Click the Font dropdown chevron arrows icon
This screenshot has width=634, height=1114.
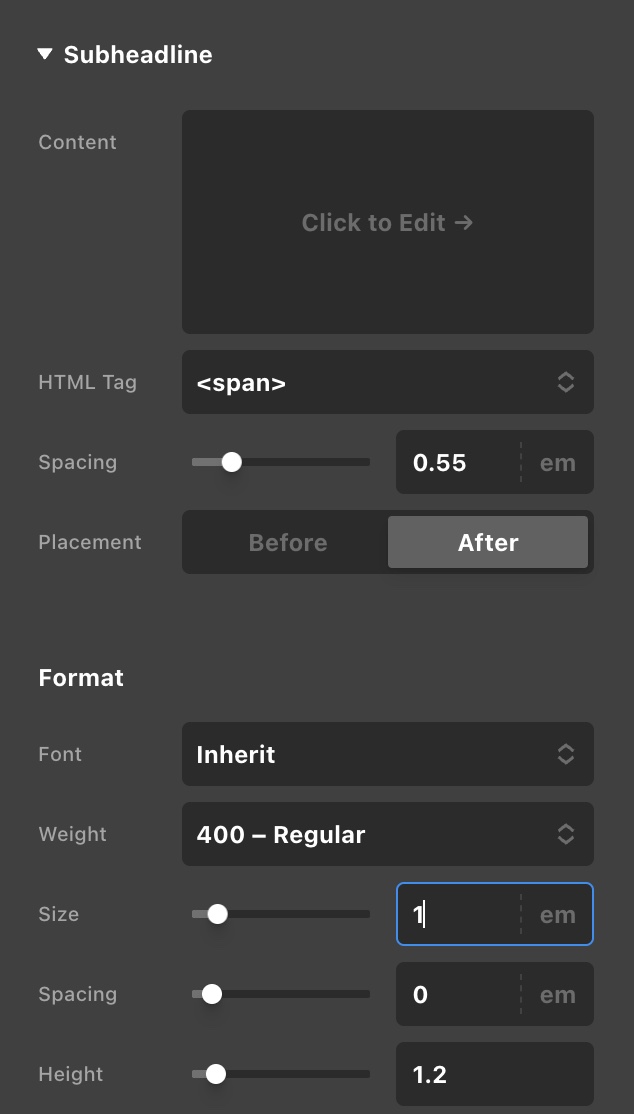pyautogui.click(x=566, y=754)
